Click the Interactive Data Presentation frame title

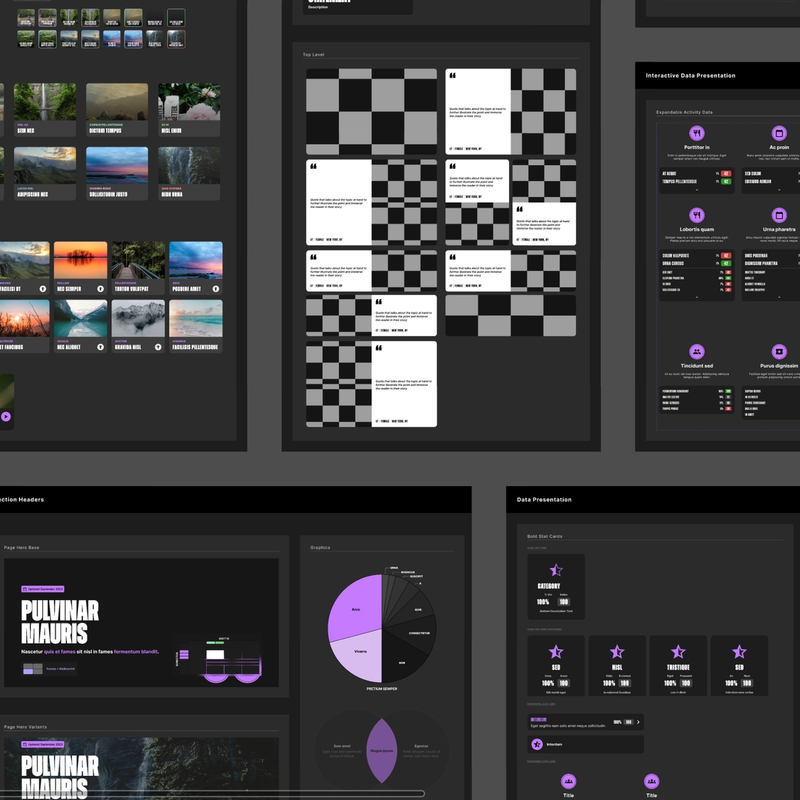pyautogui.click(x=690, y=76)
